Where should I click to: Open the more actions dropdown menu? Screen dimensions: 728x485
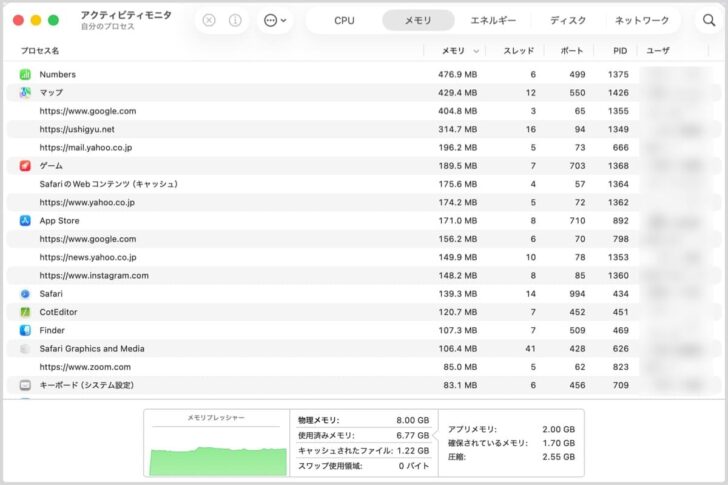point(275,20)
